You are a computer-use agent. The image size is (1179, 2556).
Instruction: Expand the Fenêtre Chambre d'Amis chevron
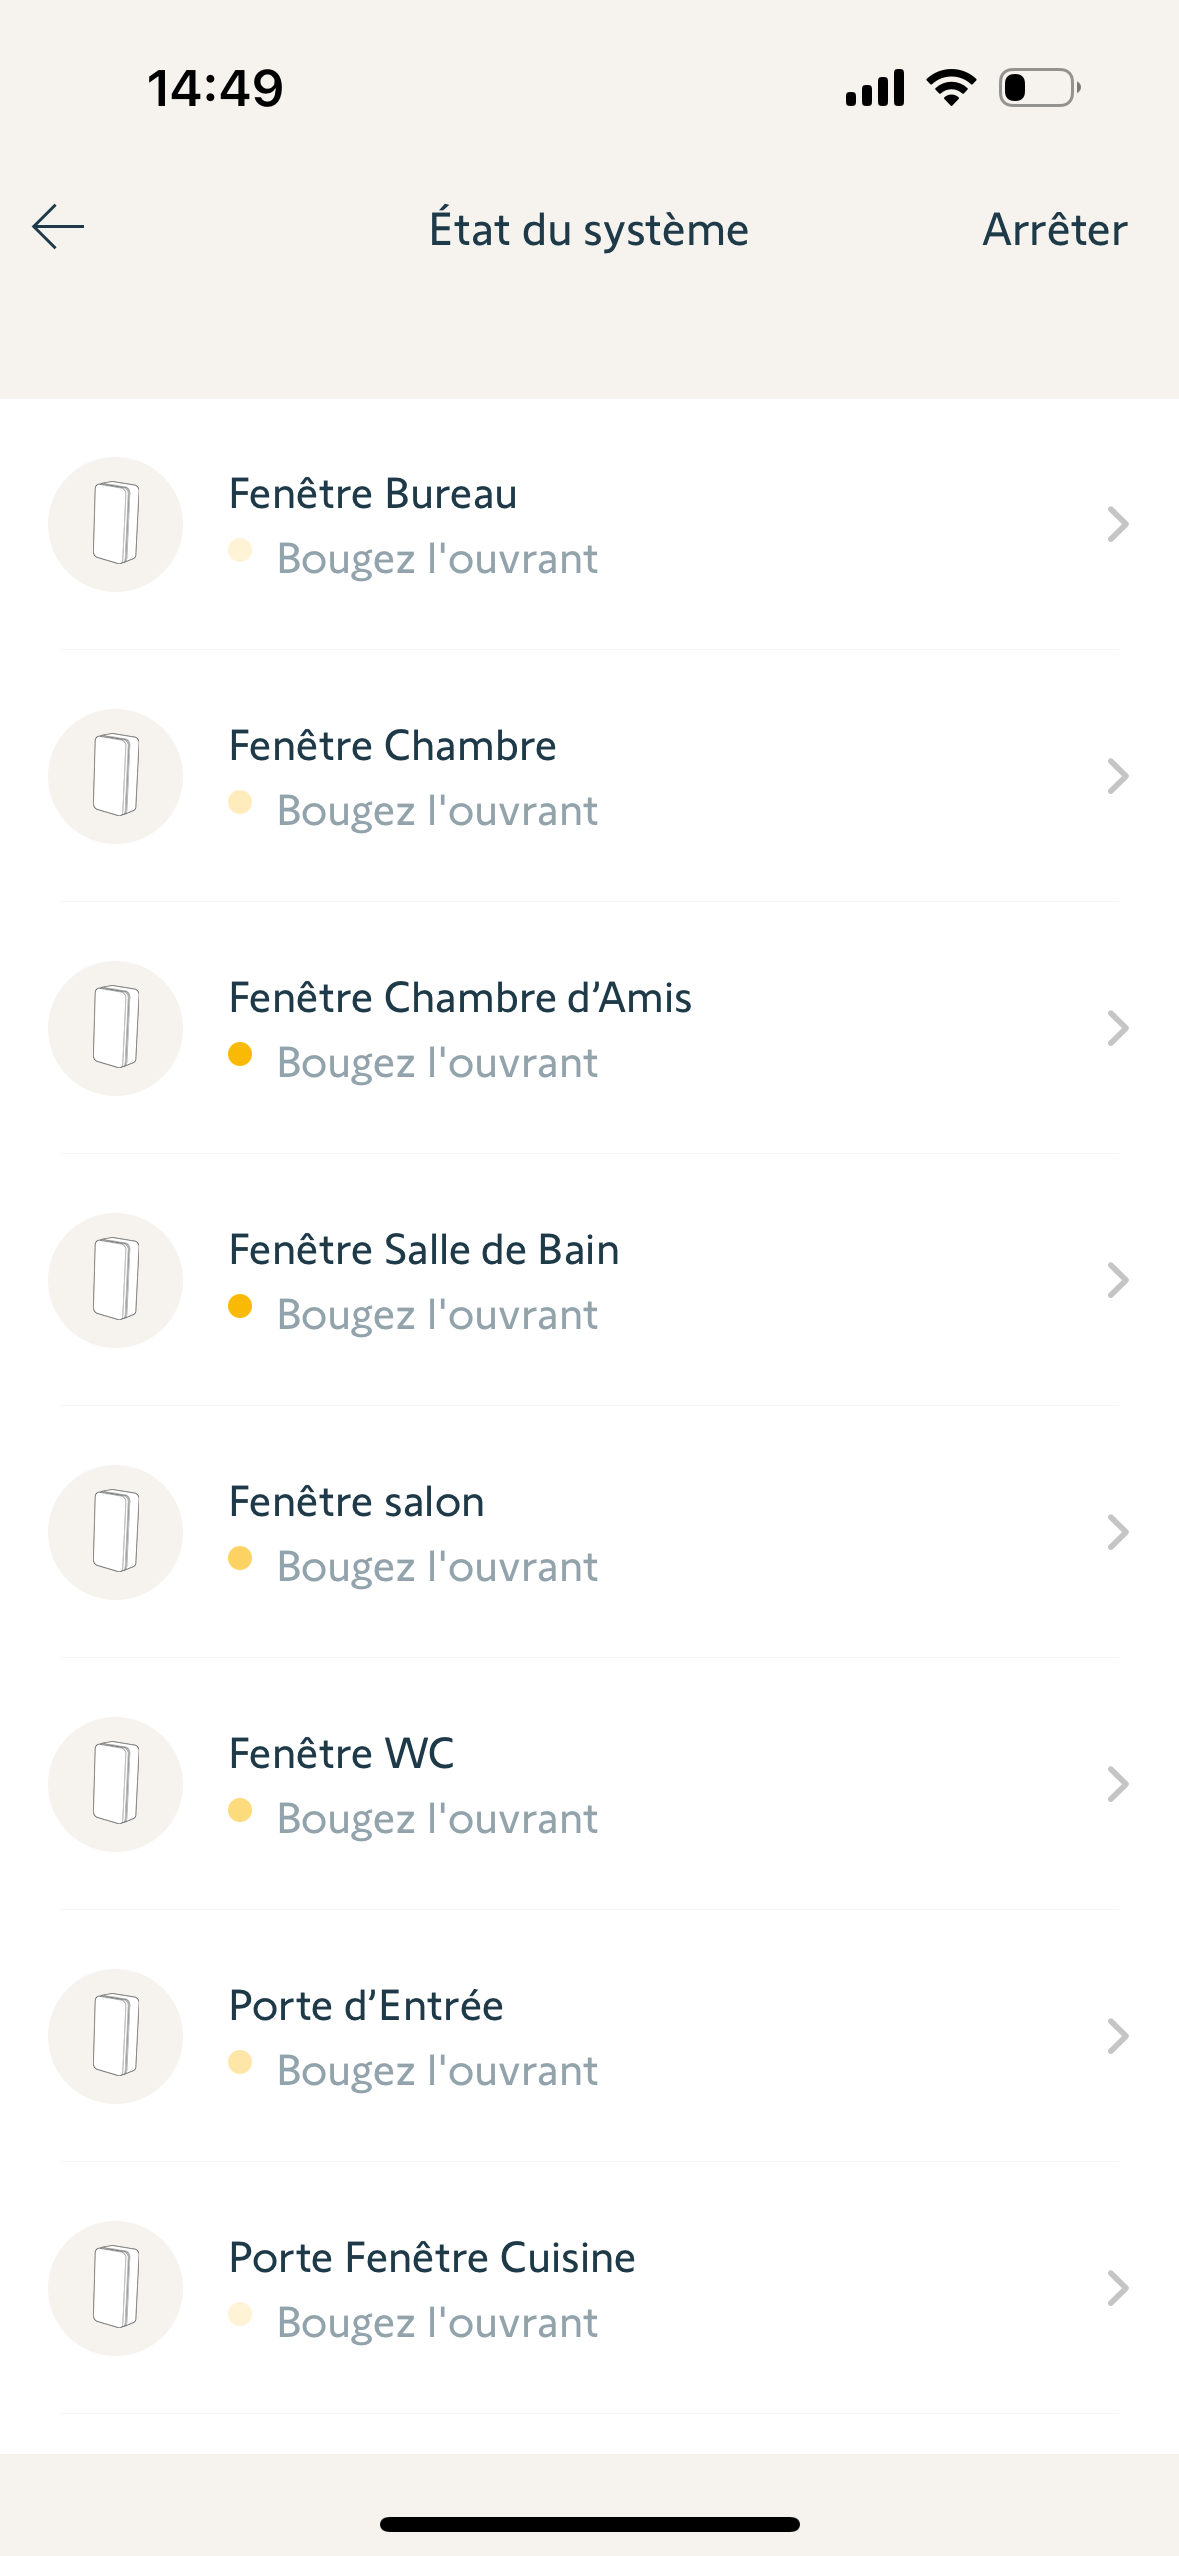pos(1118,1028)
